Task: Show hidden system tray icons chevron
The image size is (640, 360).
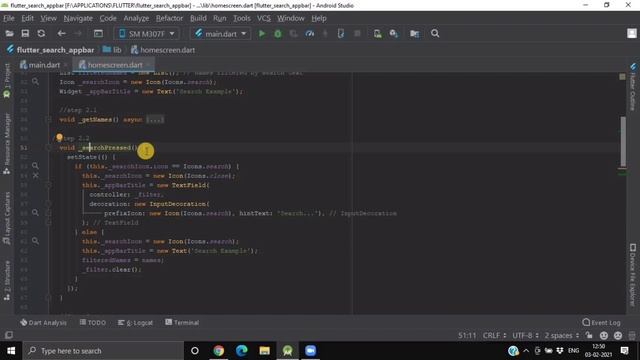Action: 526,351
